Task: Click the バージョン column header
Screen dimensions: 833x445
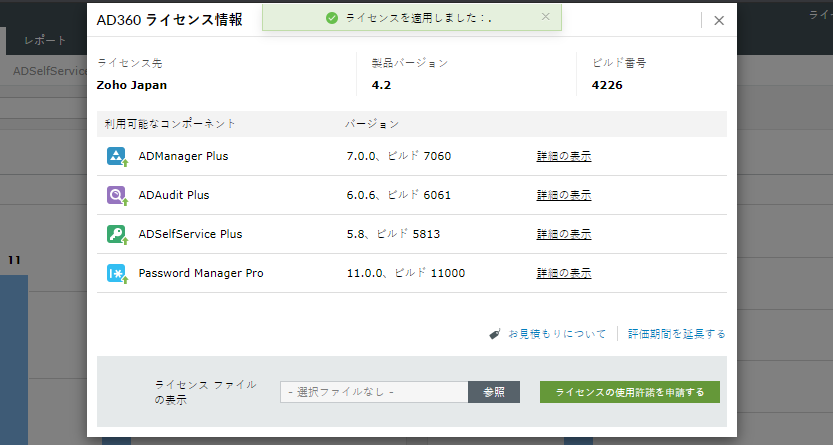Action: click(x=372, y=124)
